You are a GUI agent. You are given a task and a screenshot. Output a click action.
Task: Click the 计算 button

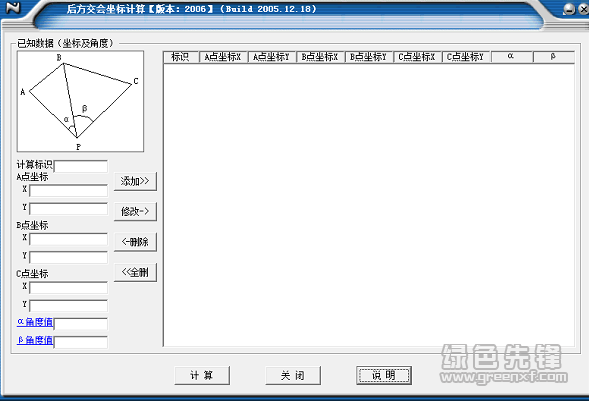[202, 375]
